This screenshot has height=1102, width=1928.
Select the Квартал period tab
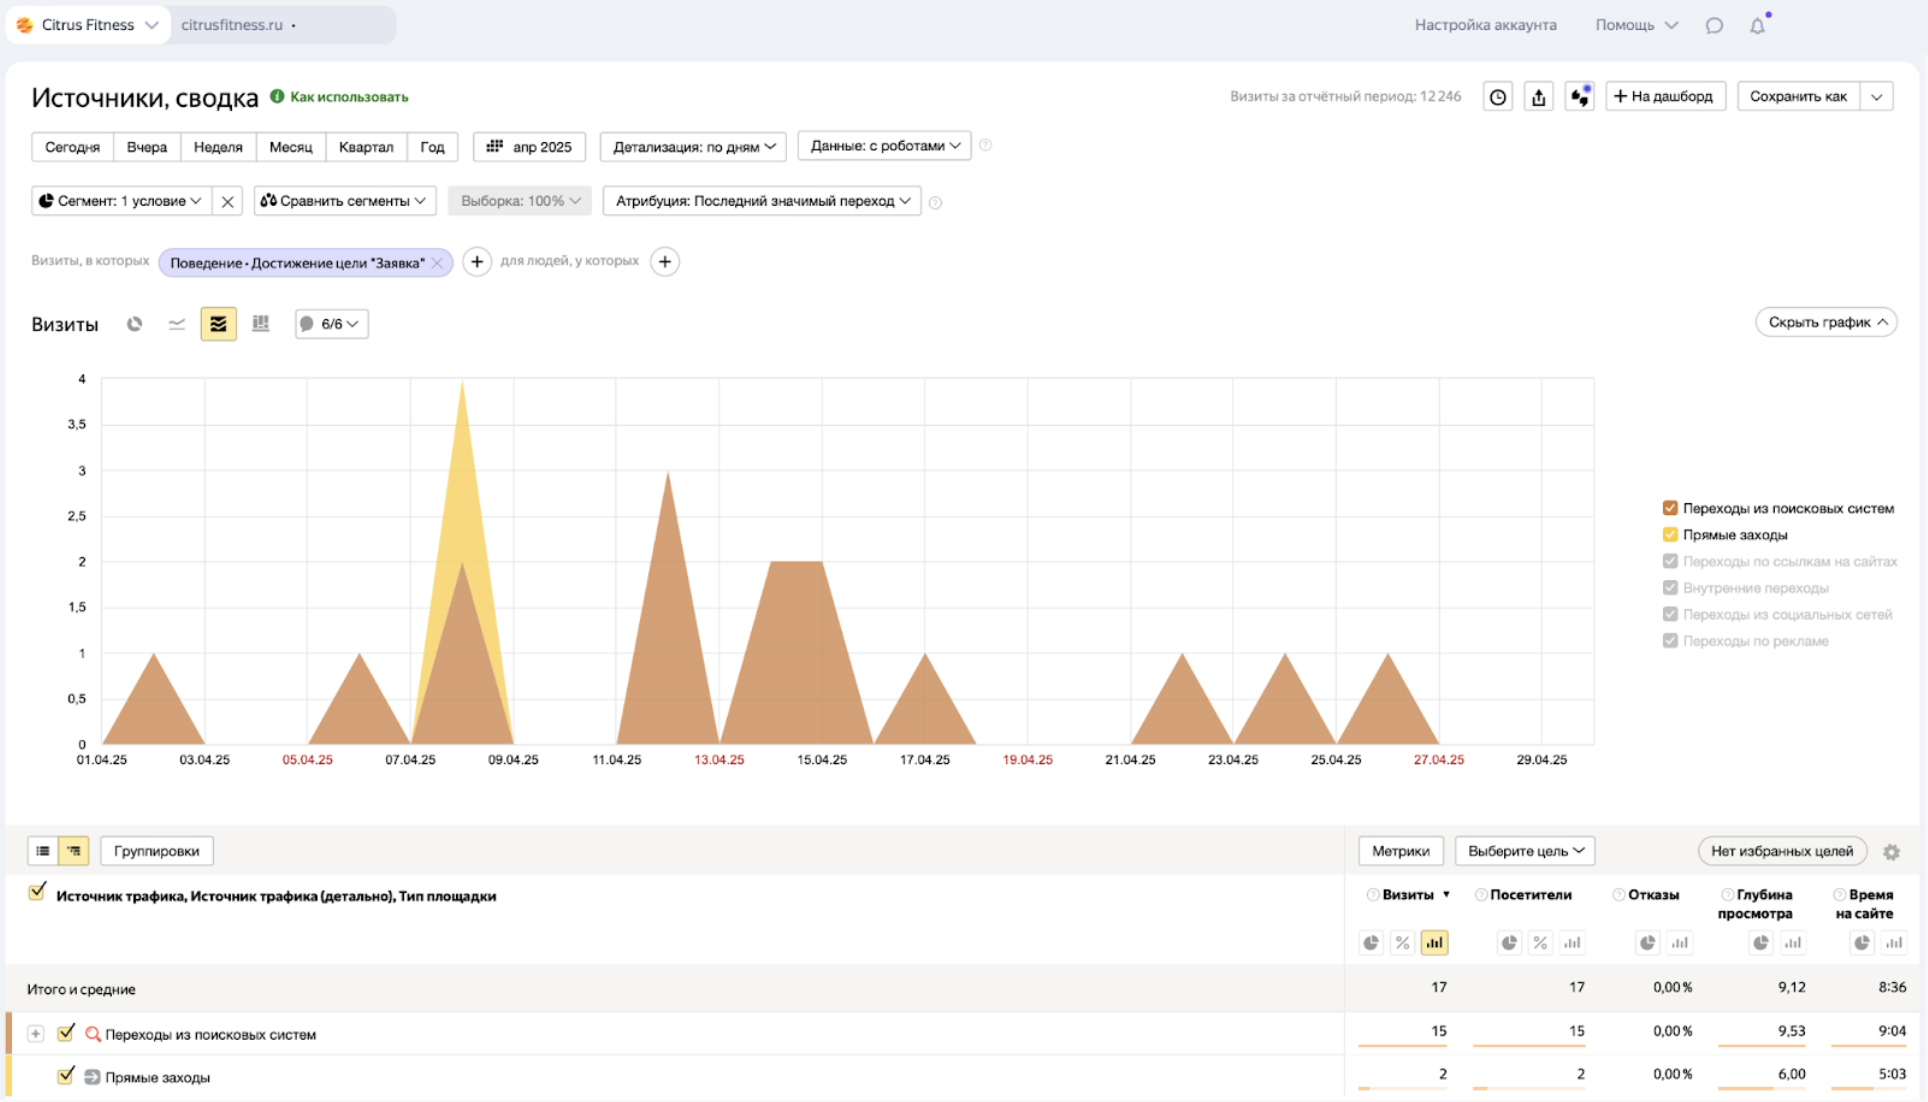point(365,147)
